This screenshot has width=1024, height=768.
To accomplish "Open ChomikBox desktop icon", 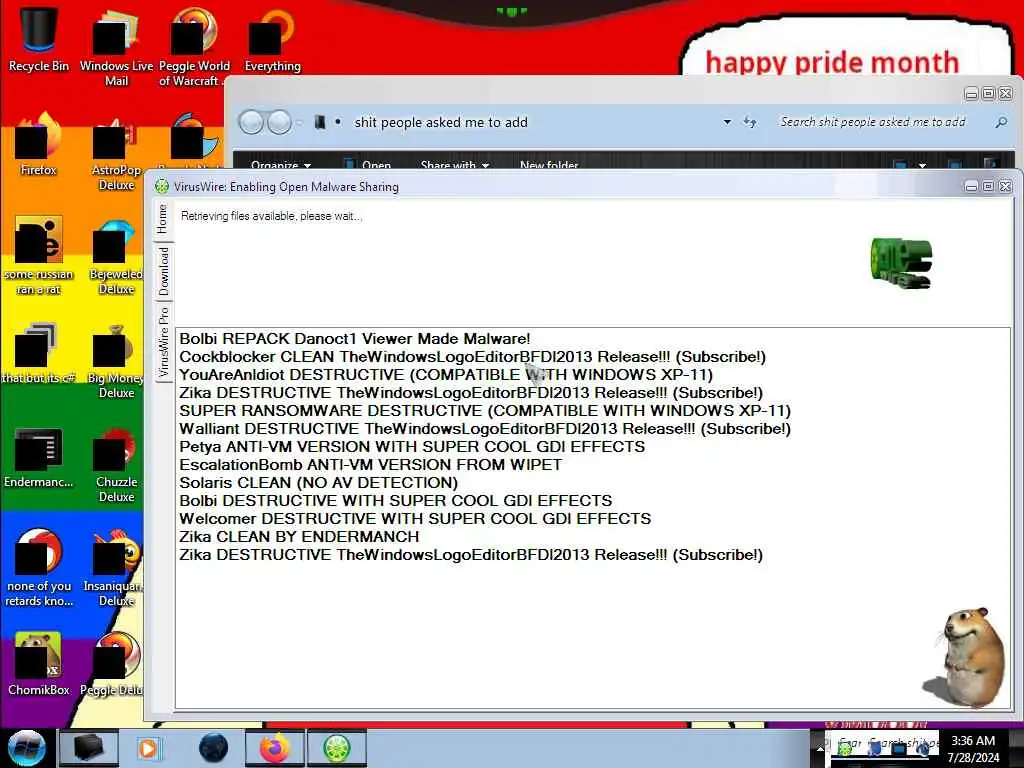I will (39, 663).
